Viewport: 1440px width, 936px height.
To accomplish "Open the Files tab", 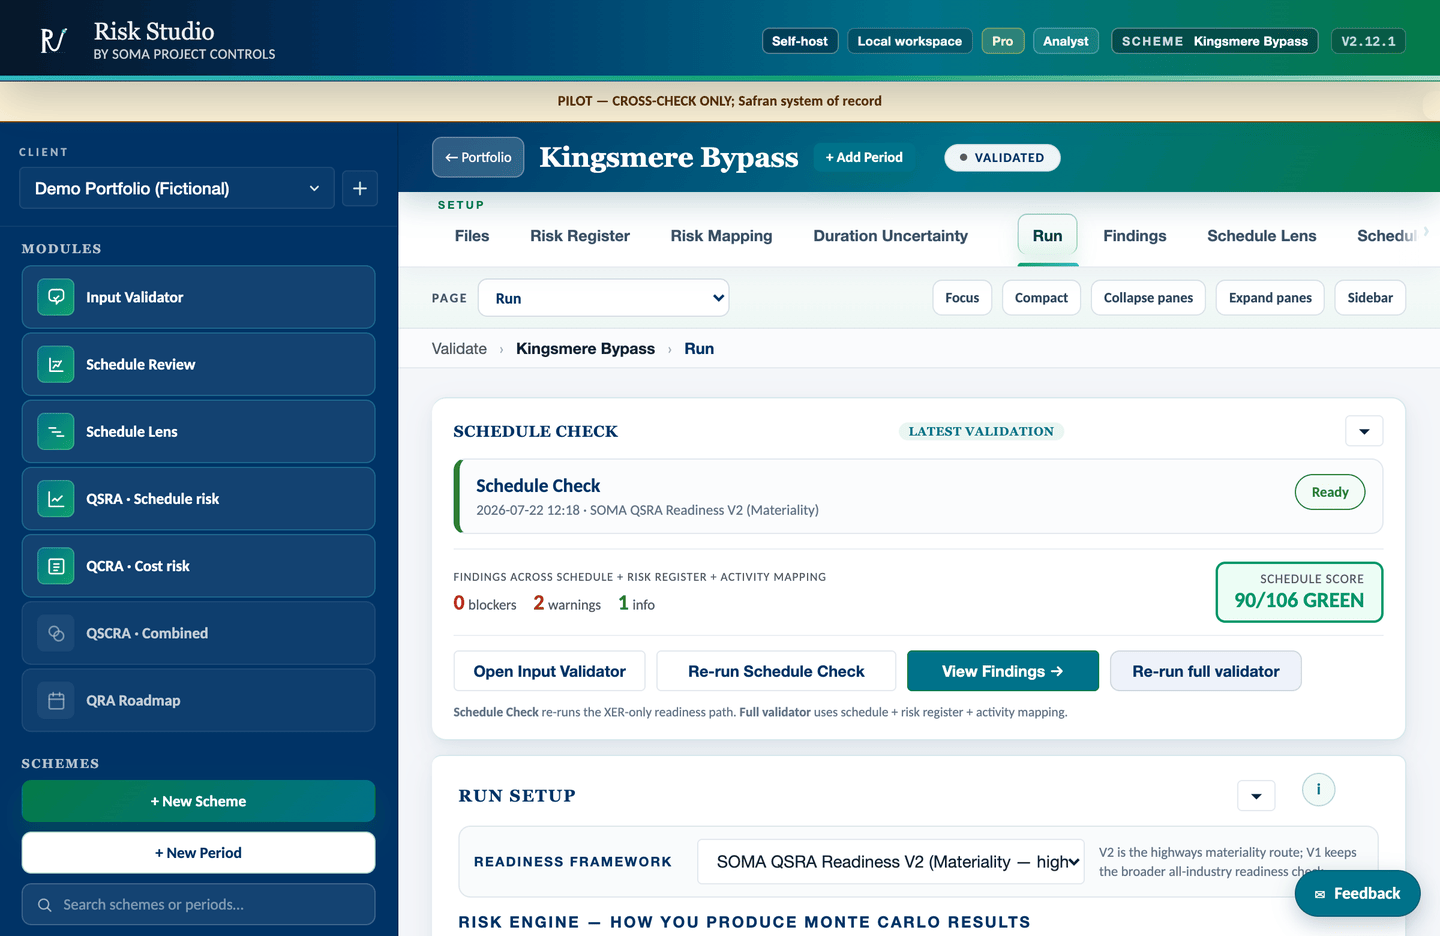I will click(472, 236).
